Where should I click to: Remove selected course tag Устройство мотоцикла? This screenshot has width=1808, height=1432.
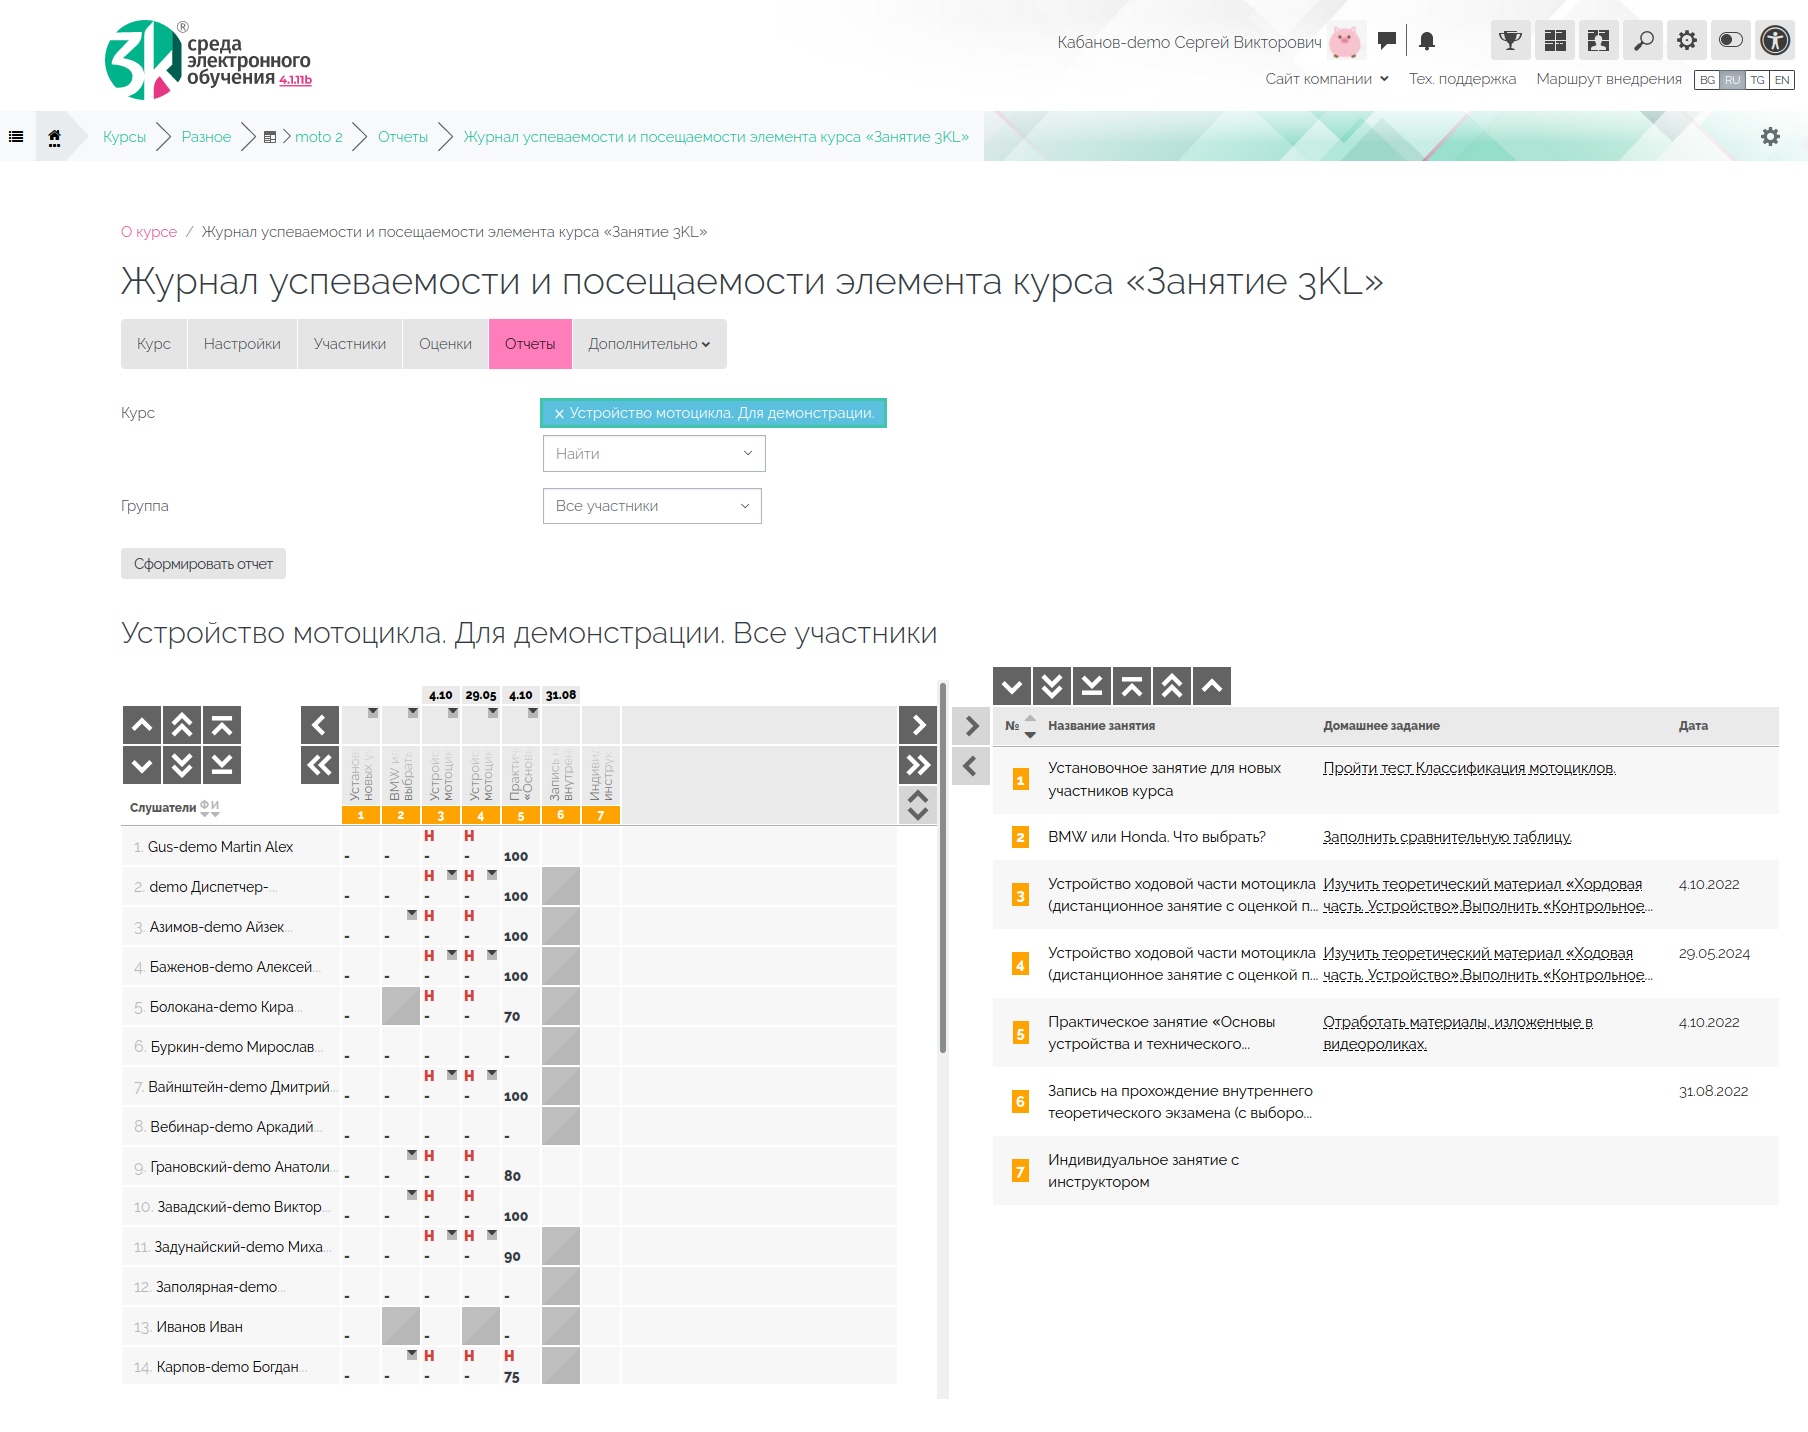[559, 414]
